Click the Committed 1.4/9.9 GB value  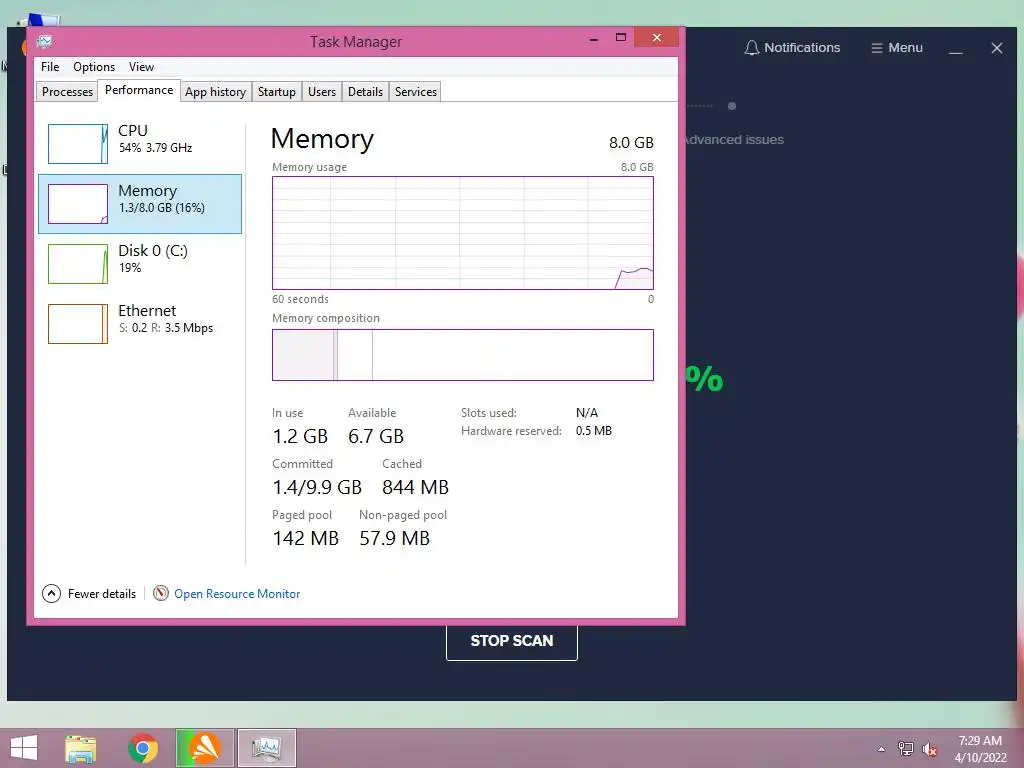[x=317, y=487]
